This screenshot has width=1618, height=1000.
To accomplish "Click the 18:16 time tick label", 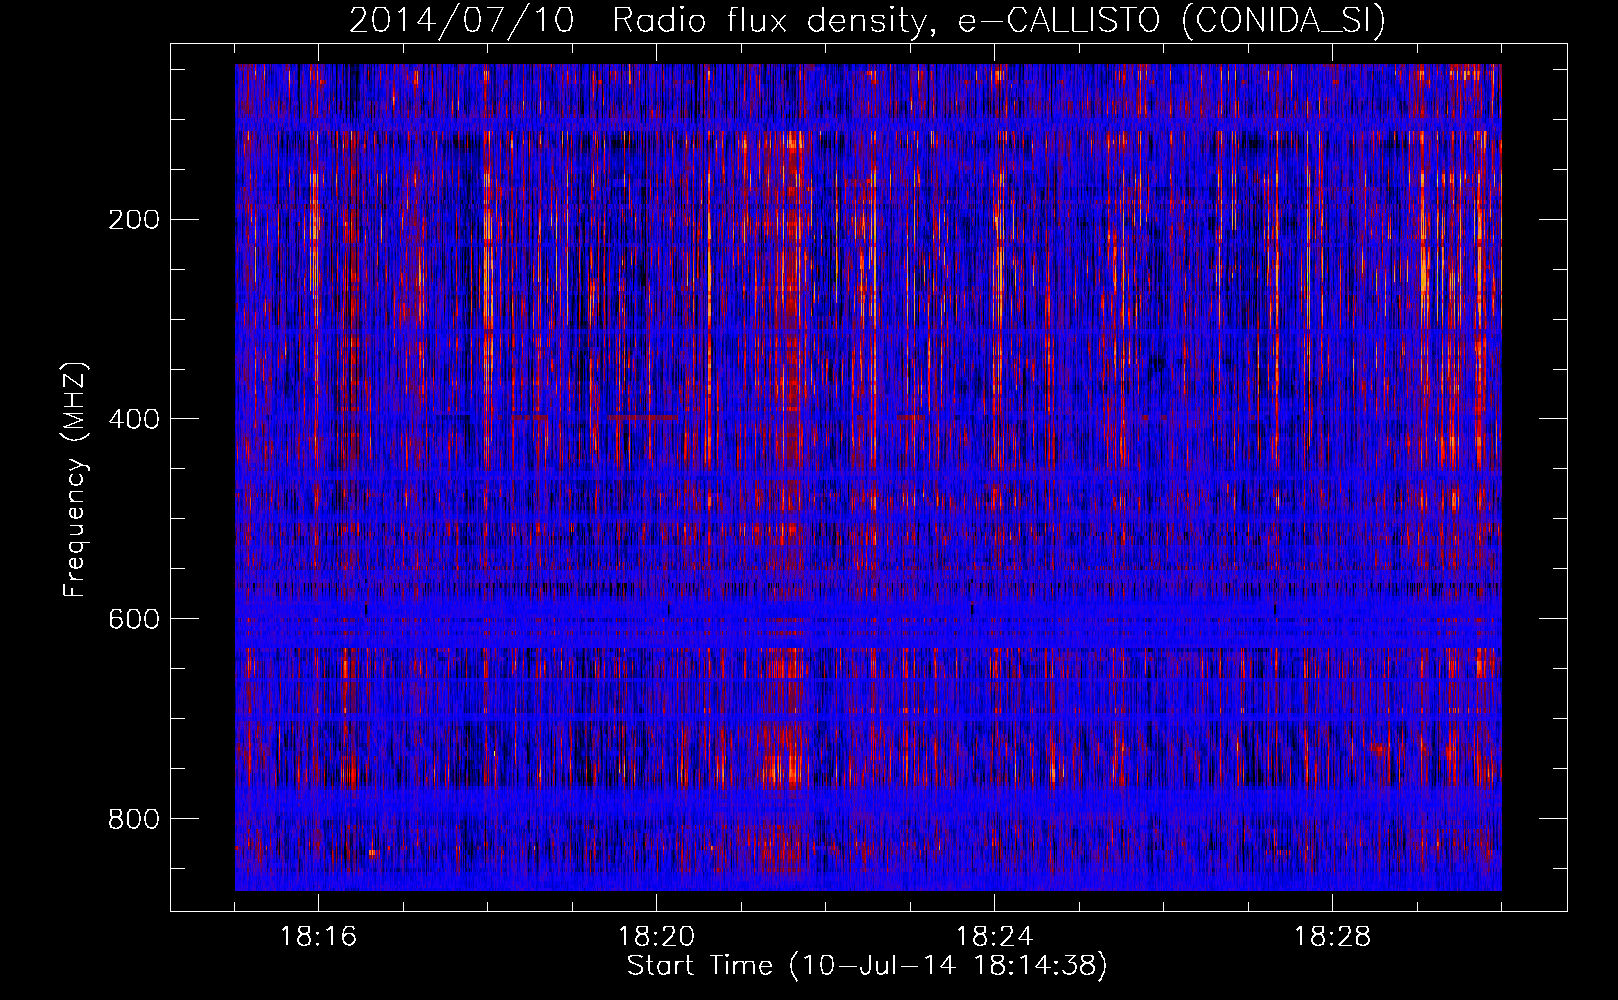I will (319, 937).
